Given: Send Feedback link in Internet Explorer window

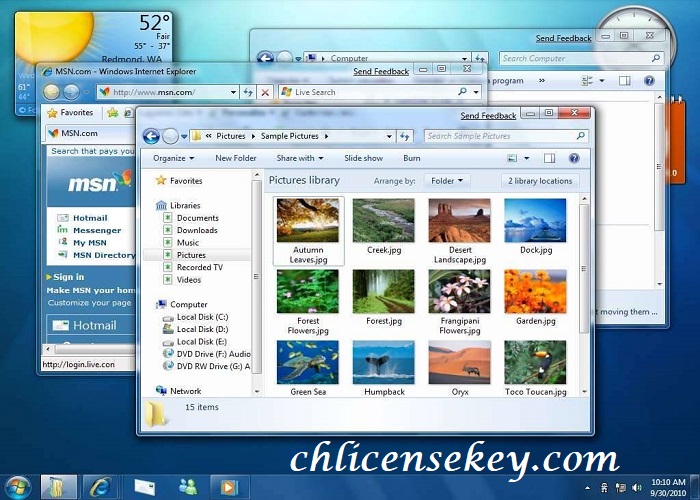Looking at the screenshot, I should 381,71.
